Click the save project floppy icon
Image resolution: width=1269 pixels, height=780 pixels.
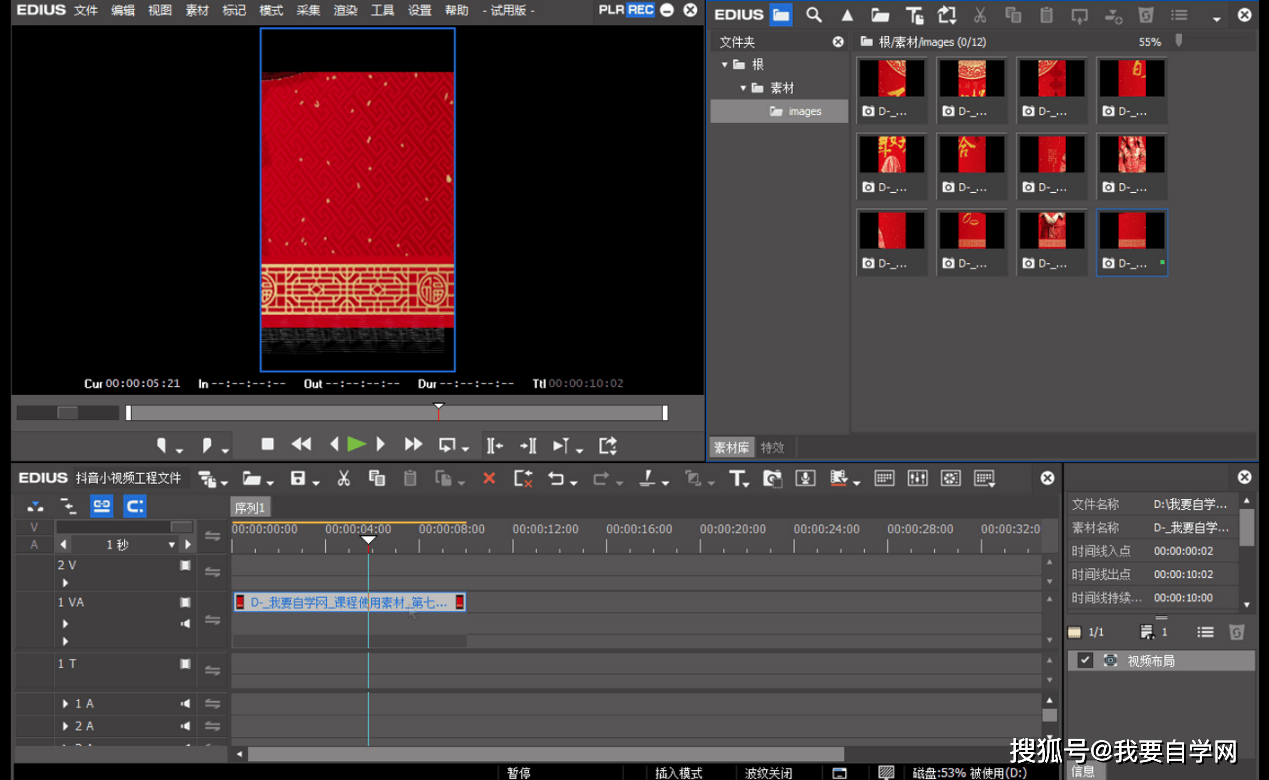pos(297,479)
